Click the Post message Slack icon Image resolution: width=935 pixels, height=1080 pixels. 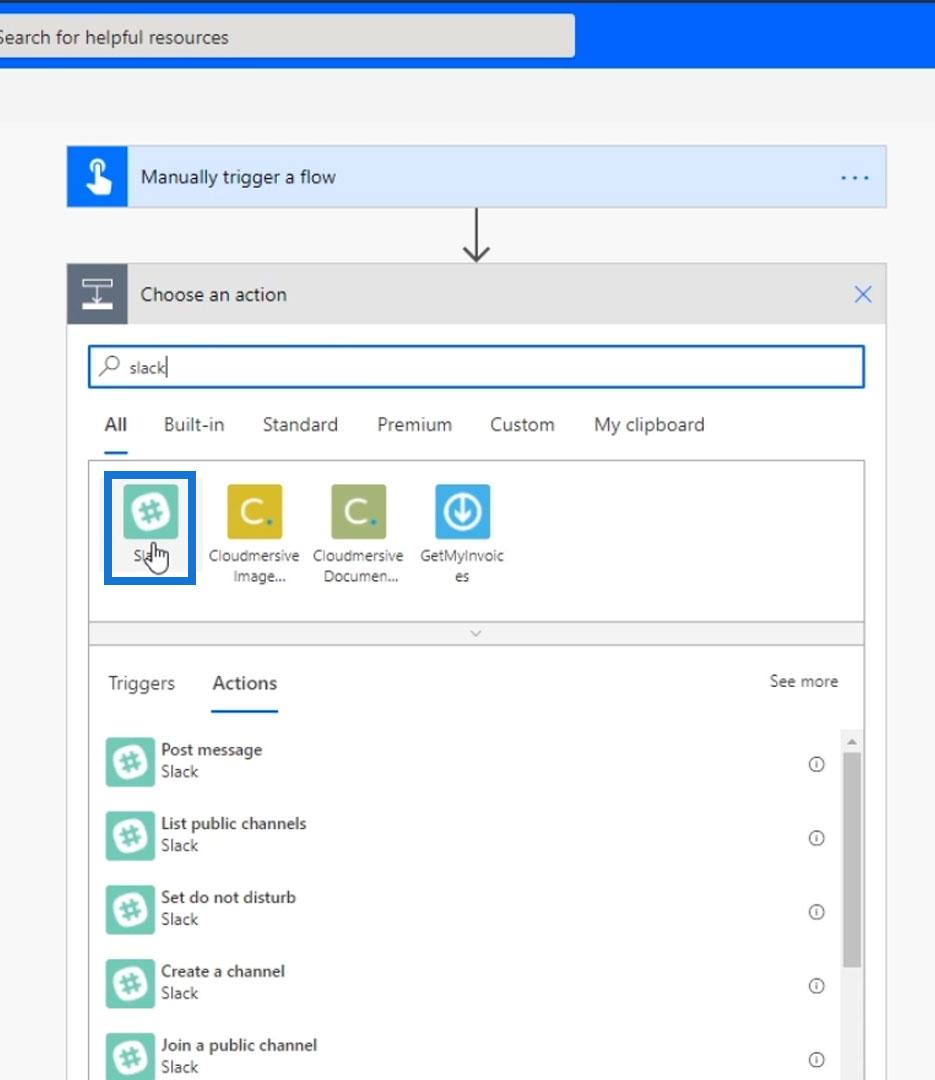pos(130,762)
